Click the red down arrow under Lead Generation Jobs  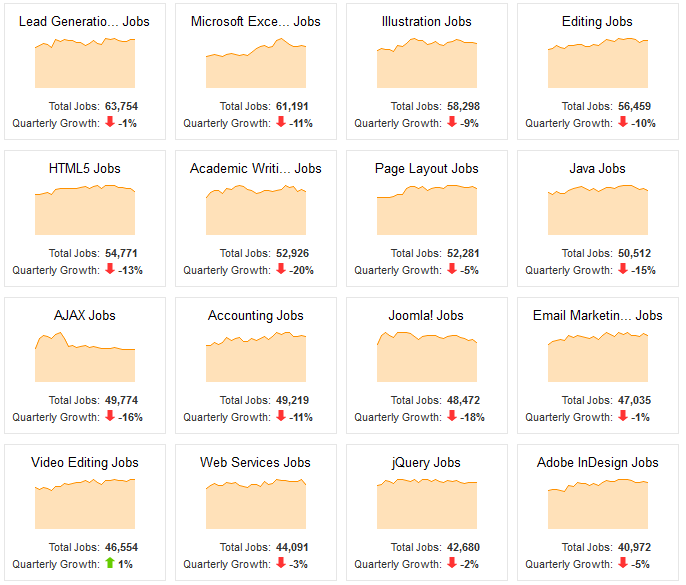[110, 122]
